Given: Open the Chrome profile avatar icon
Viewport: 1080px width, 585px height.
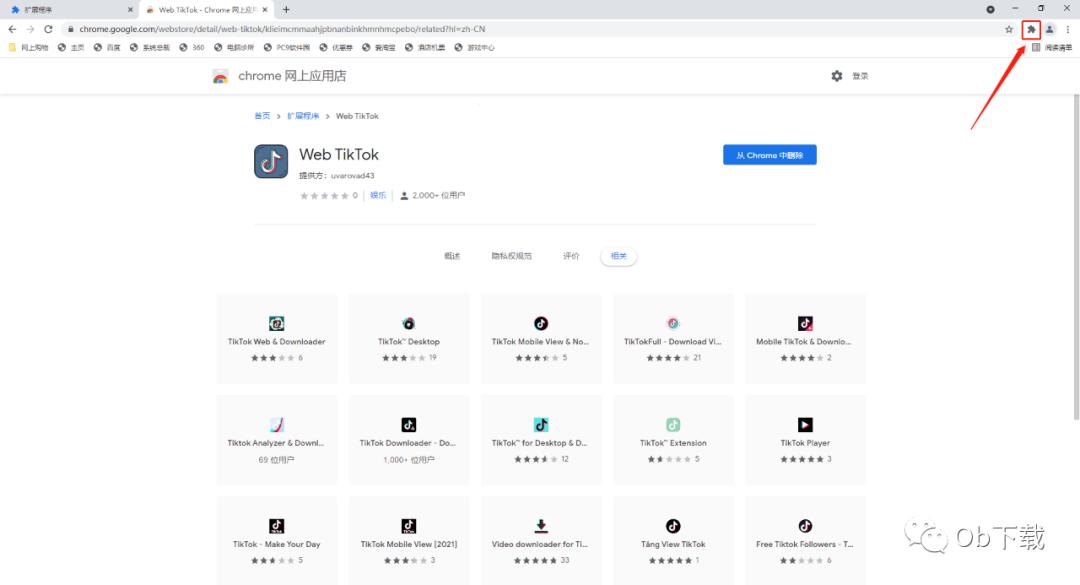Looking at the screenshot, I should pos(1049,29).
